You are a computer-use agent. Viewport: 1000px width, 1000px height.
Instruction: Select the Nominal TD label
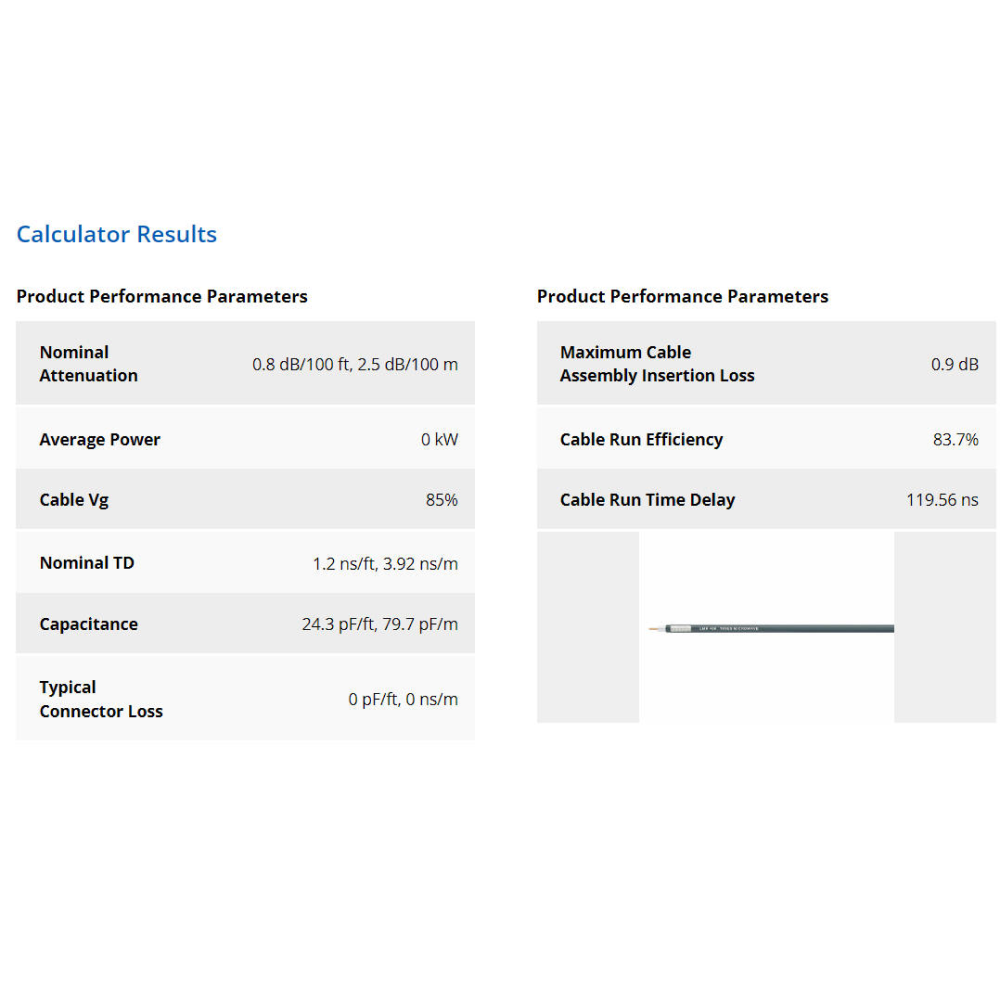[86, 563]
